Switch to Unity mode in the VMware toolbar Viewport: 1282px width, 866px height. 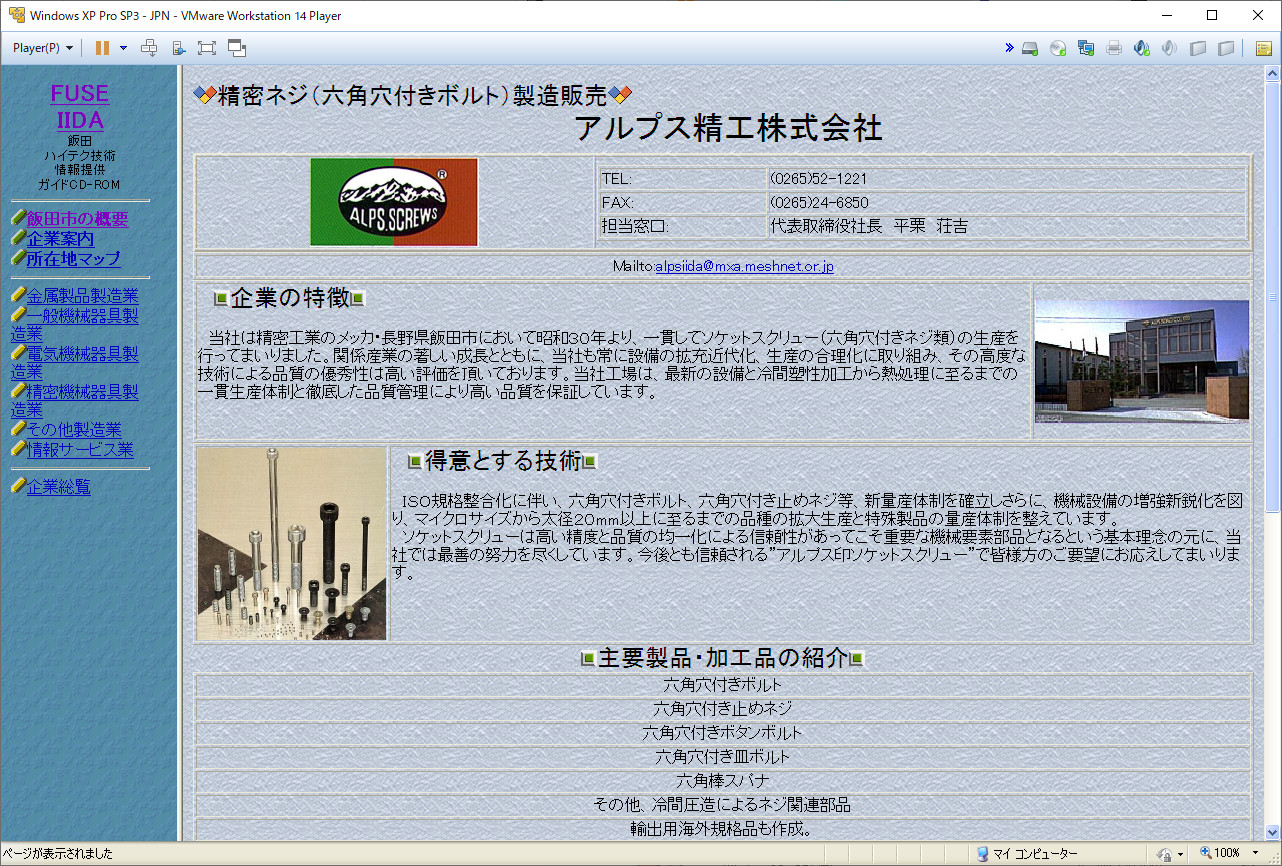(237, 48)
